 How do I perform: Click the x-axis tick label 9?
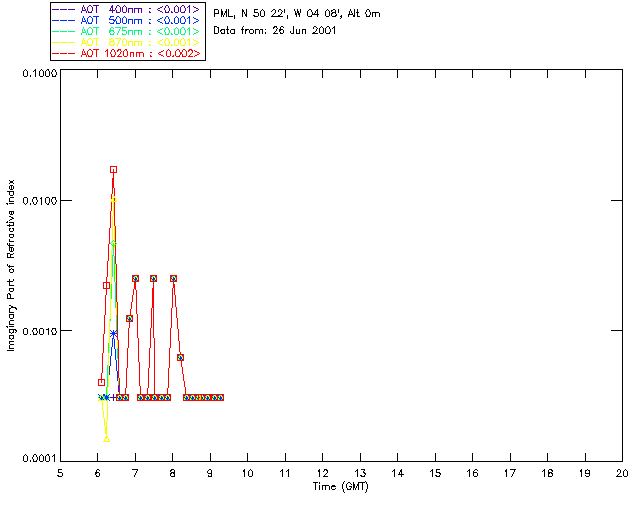coord(210,473)
